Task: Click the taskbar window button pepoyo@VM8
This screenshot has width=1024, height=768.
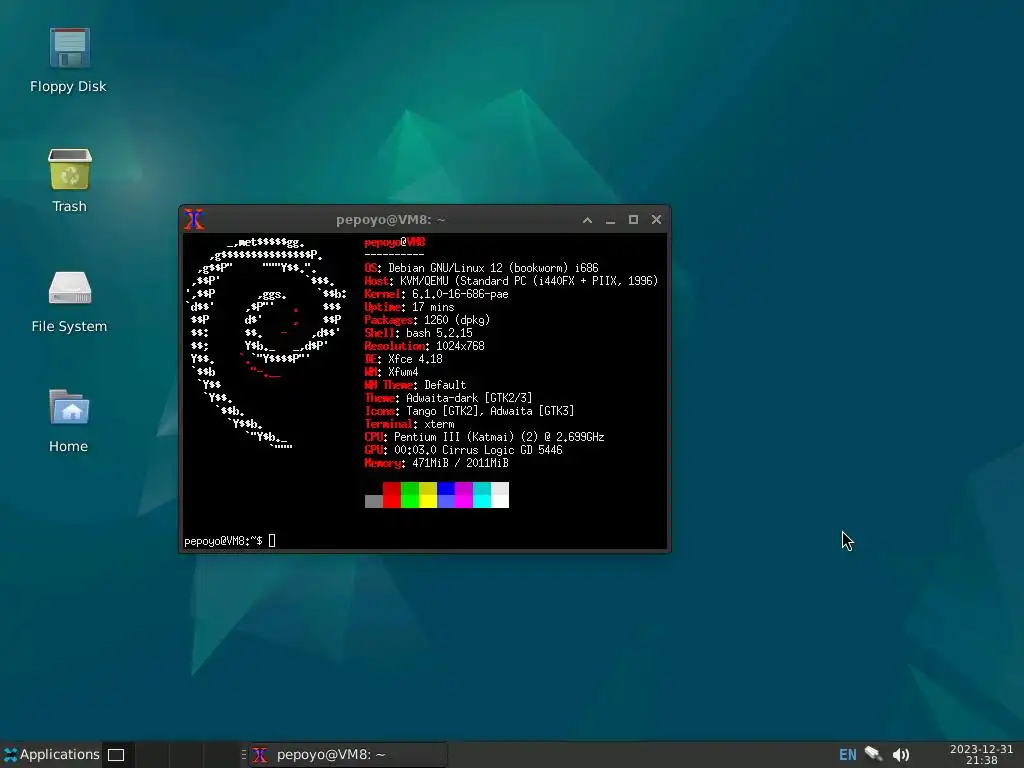Action: click(349, 755)
